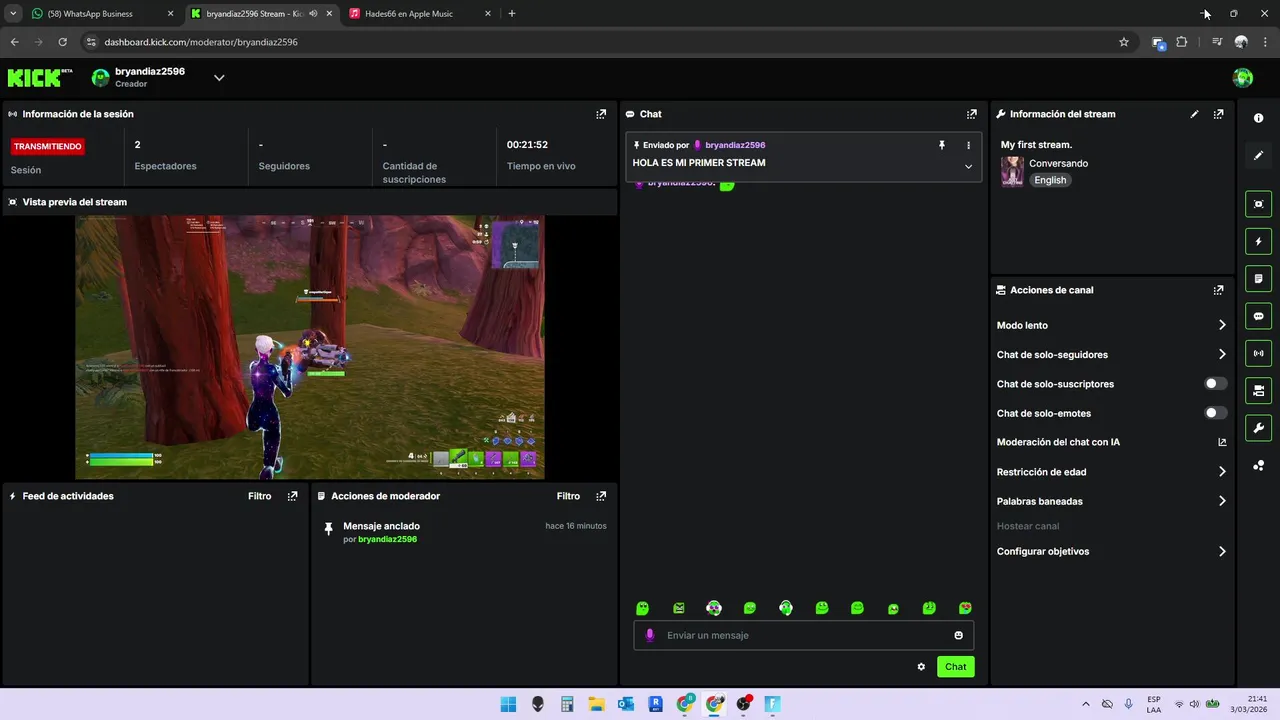Collapse the pinned message chevron

(968, 166)
